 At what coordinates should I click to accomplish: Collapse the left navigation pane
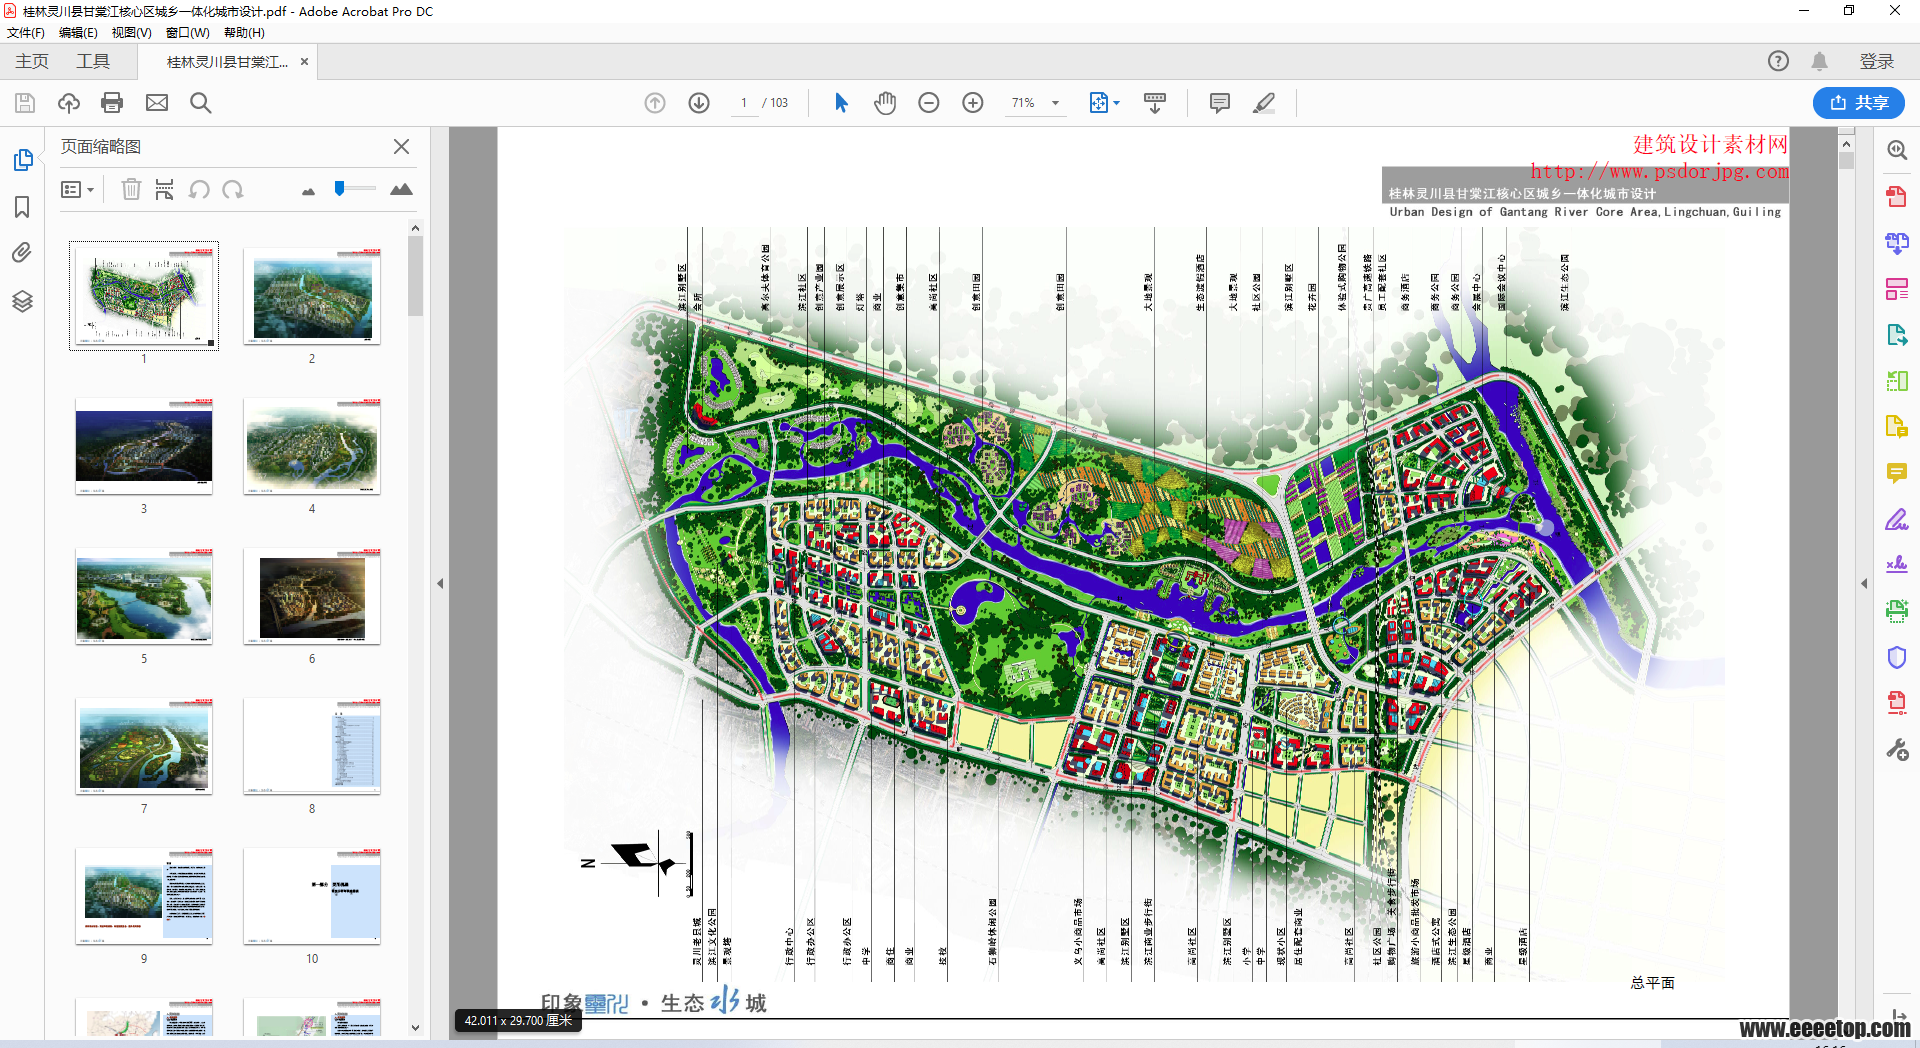click(439, 584)
